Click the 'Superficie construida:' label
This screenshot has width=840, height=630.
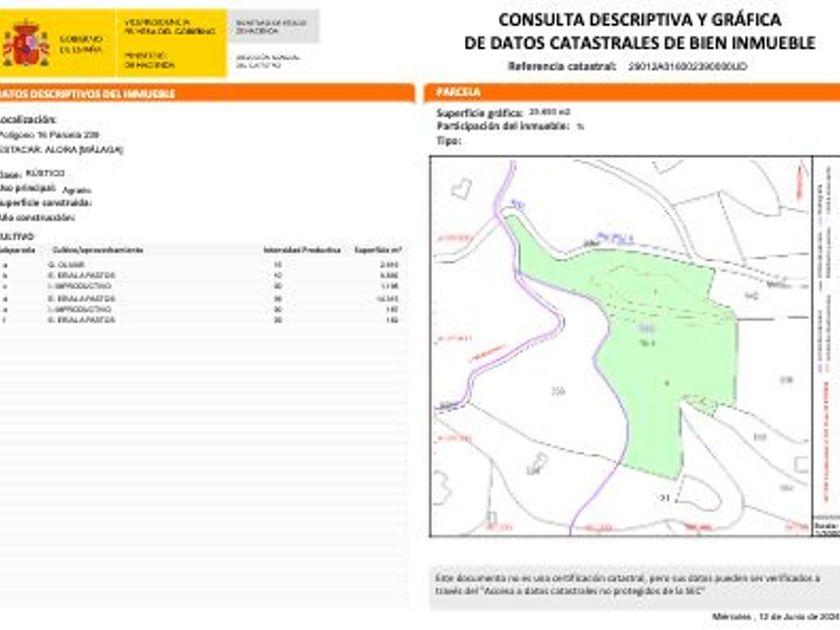(x=46, y=202)
